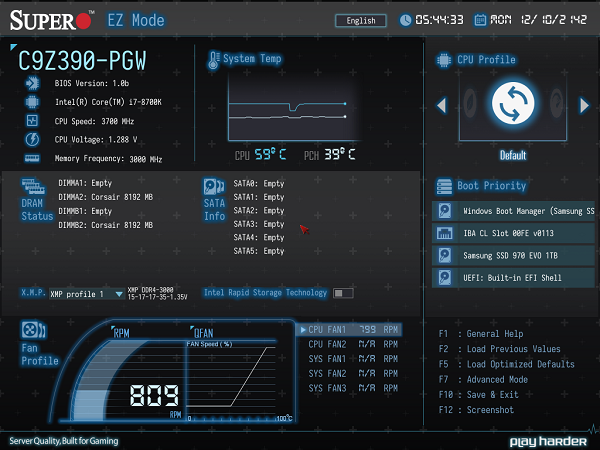Click the DIMMA1: Empty entry
Image resolution: width=600 pixels, height=450 pixels.
click(85, 183)
